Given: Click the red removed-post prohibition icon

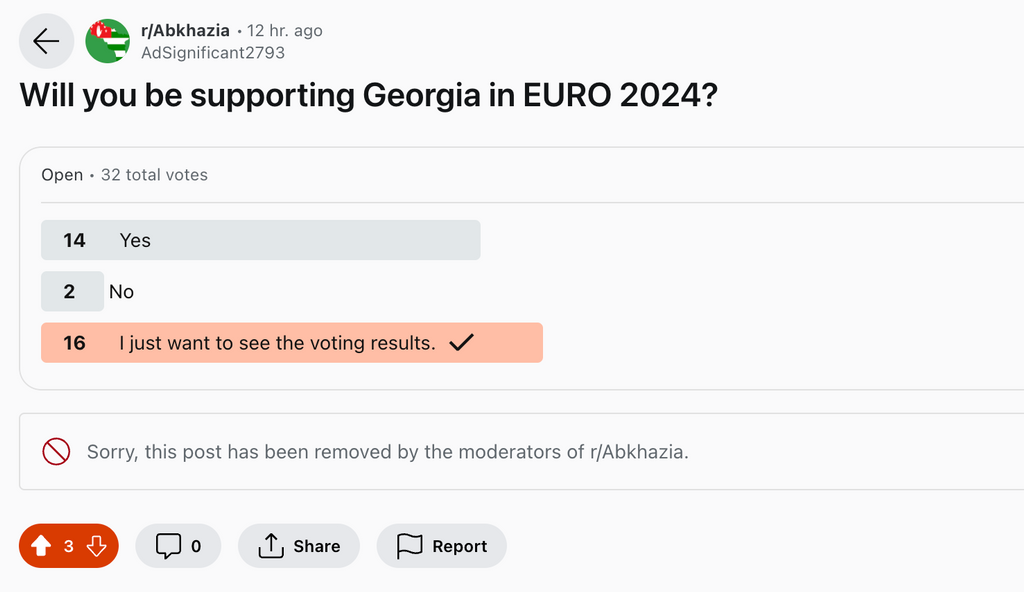Looking at the screenshot, I should 56,452.
